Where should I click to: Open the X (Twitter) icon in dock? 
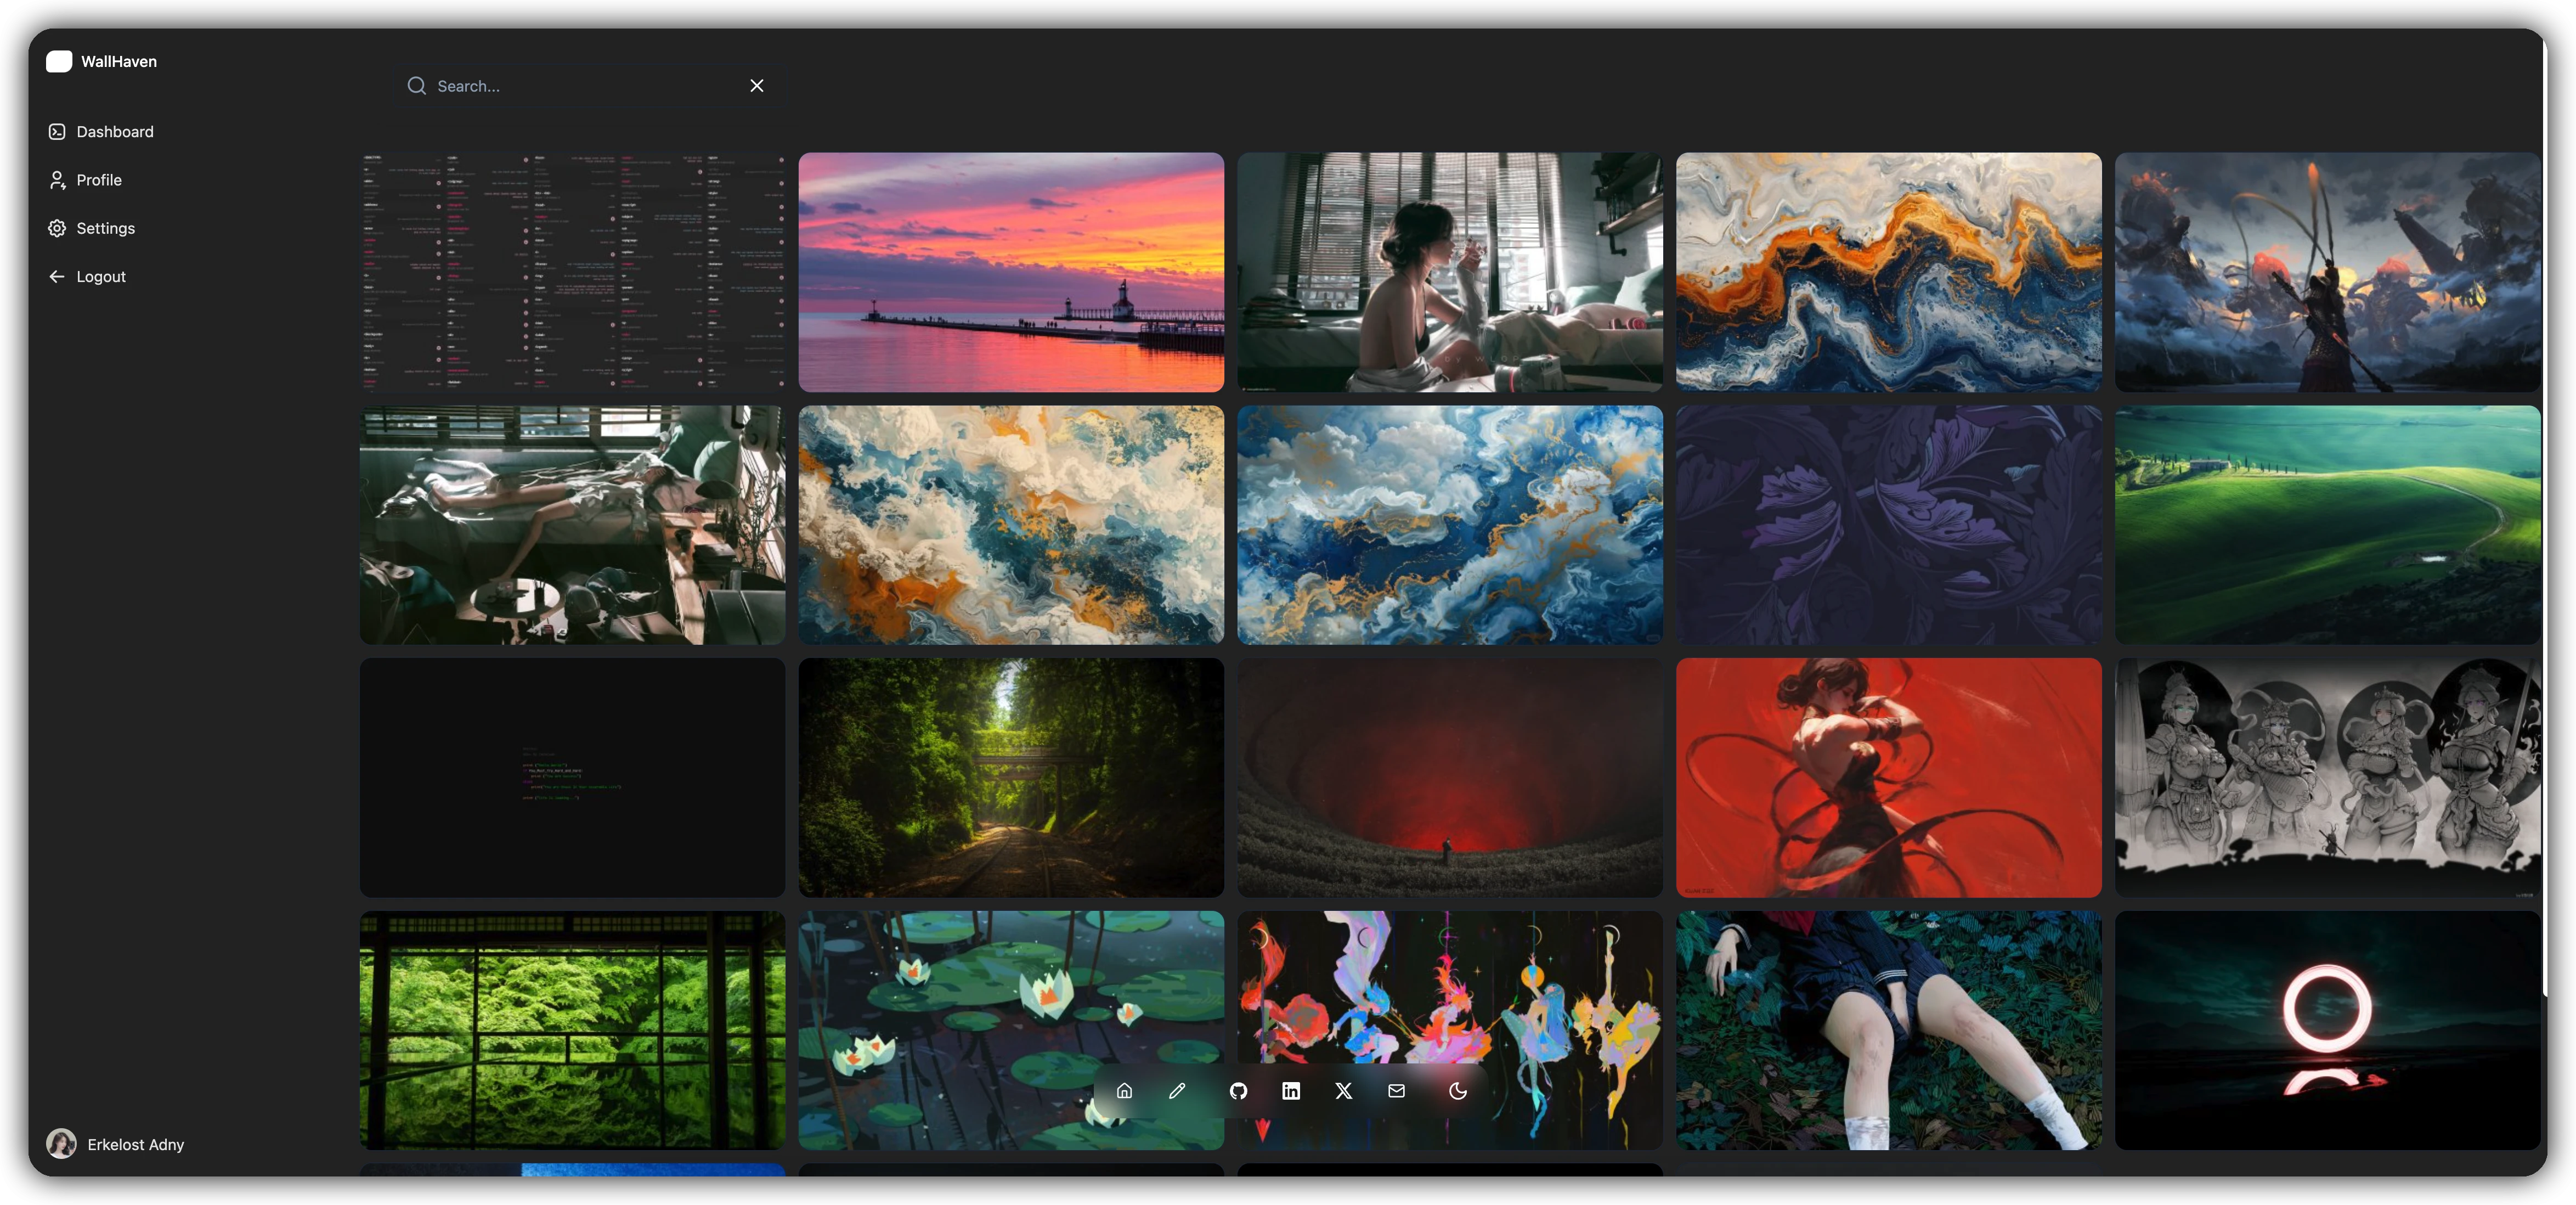1344,1091
